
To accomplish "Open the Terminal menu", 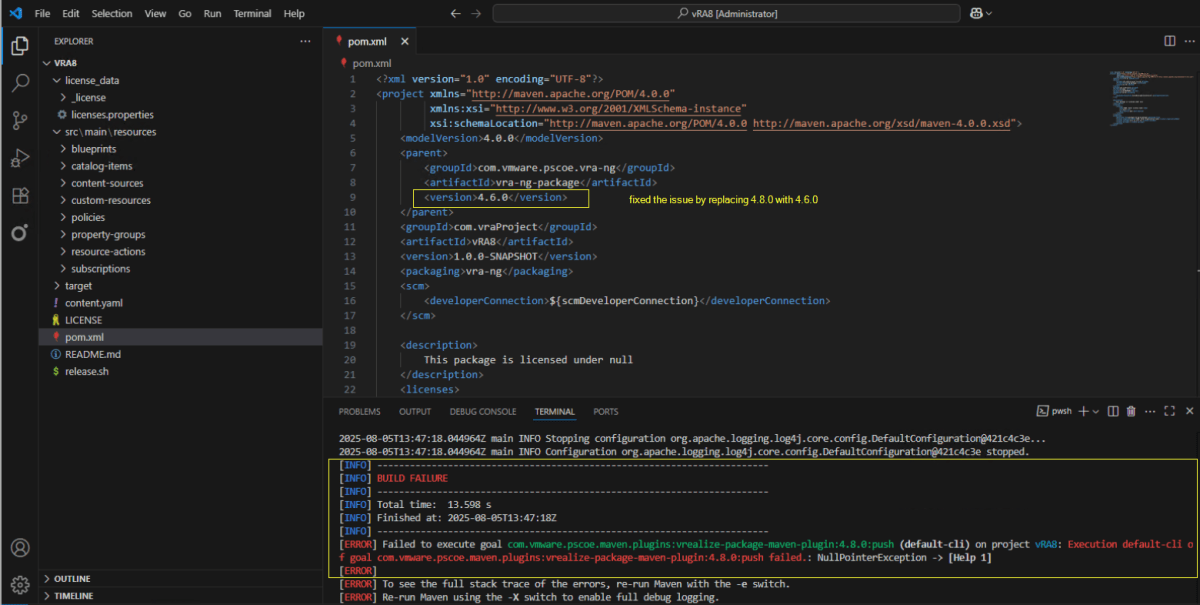I will click(252, 13).
